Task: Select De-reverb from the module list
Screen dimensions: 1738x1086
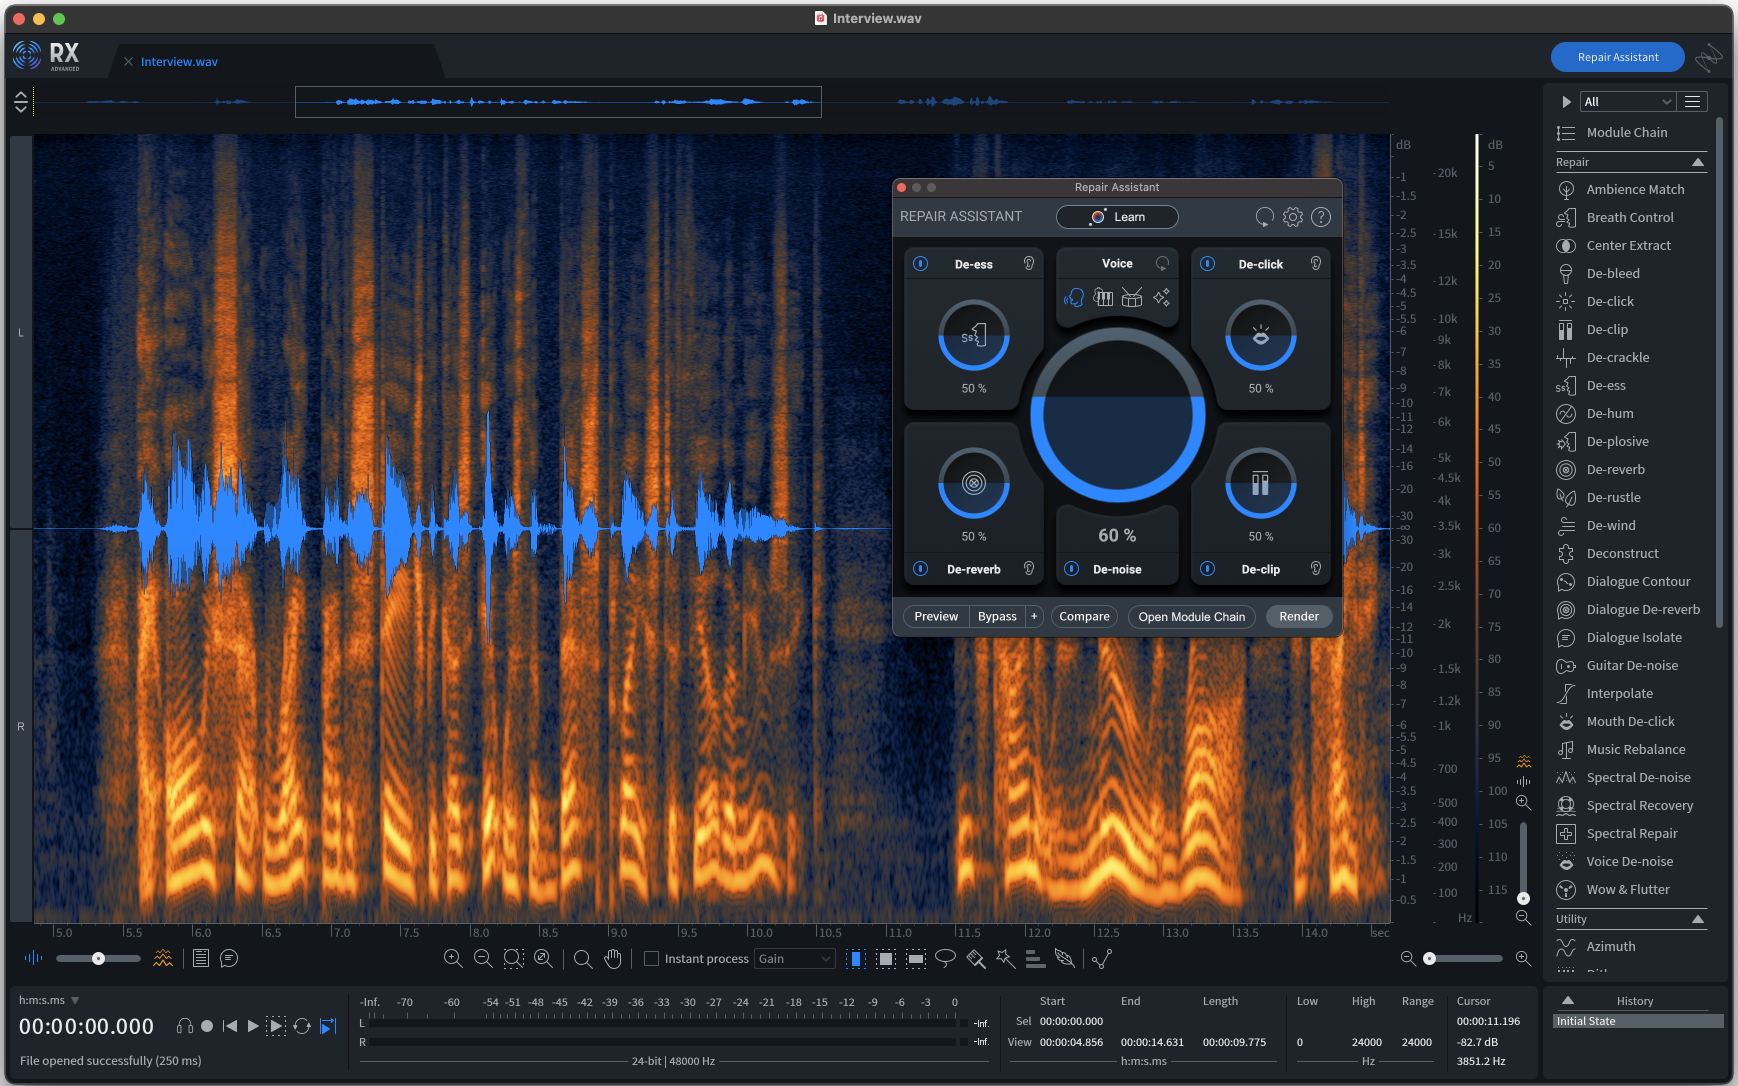Action: pyautogui.click(x=1615, y=469)
